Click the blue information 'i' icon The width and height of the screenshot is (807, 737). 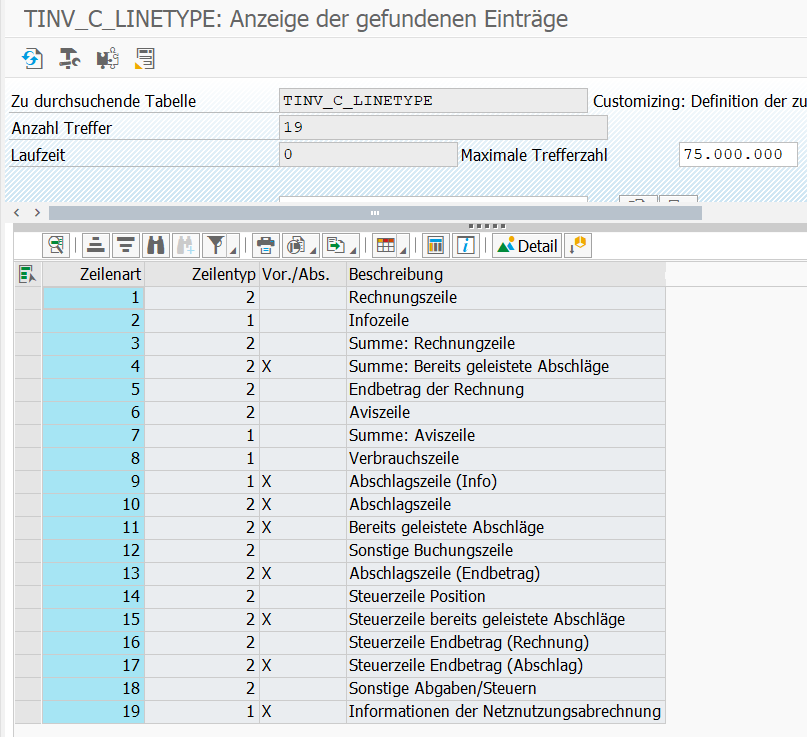[465, 245]
